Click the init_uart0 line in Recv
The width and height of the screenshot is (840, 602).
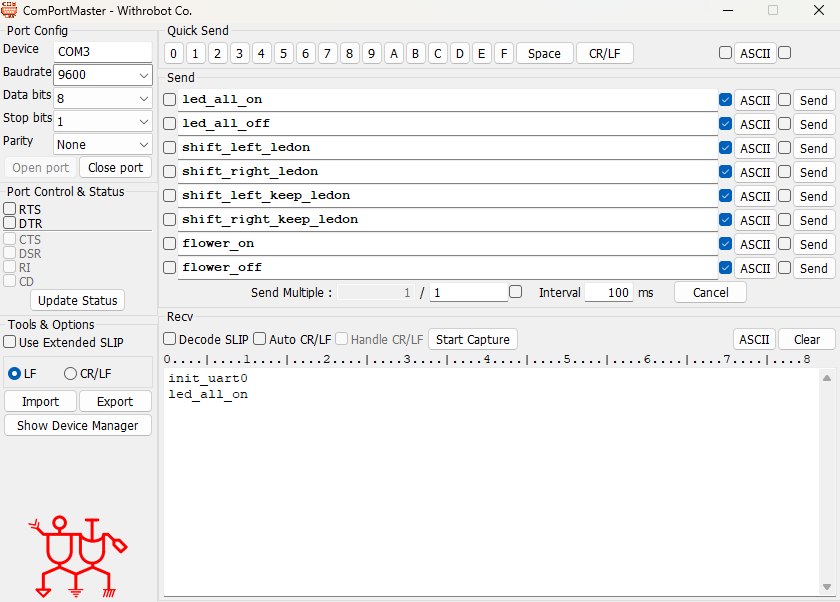(208, 379)
